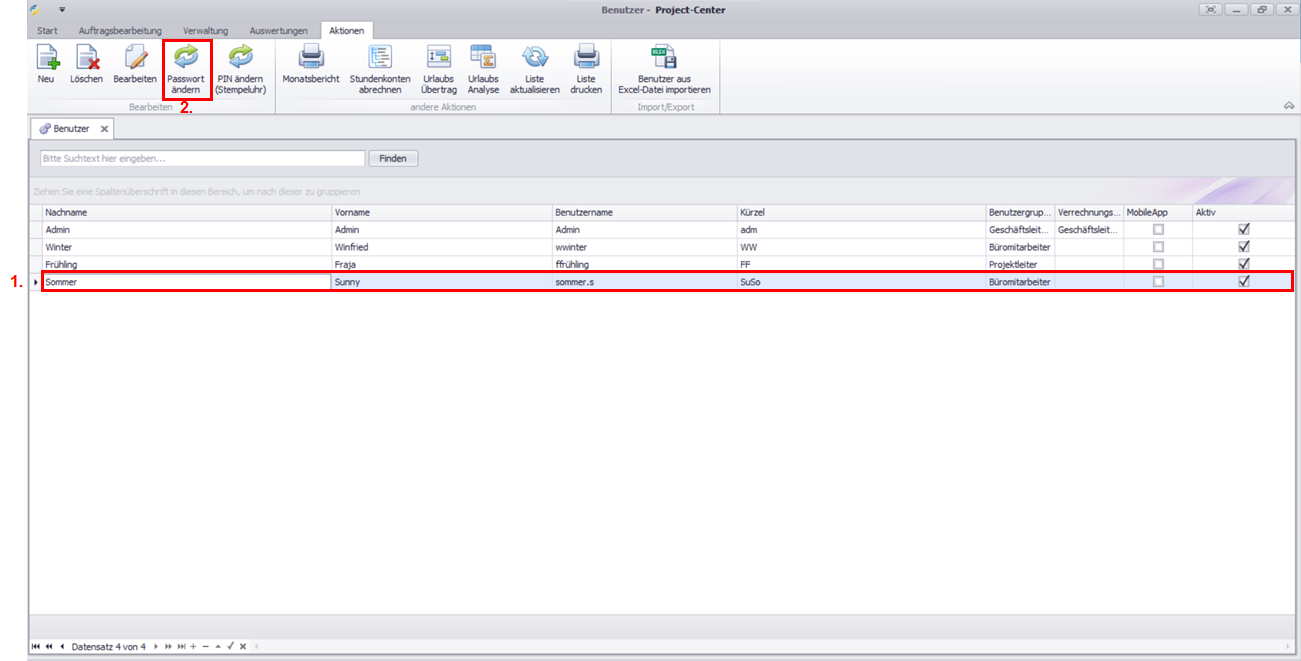This screenshot has width=1301, height=661.
Task: Refresh list with Liste aktualisieren
Action: click(x=535, y=58)
